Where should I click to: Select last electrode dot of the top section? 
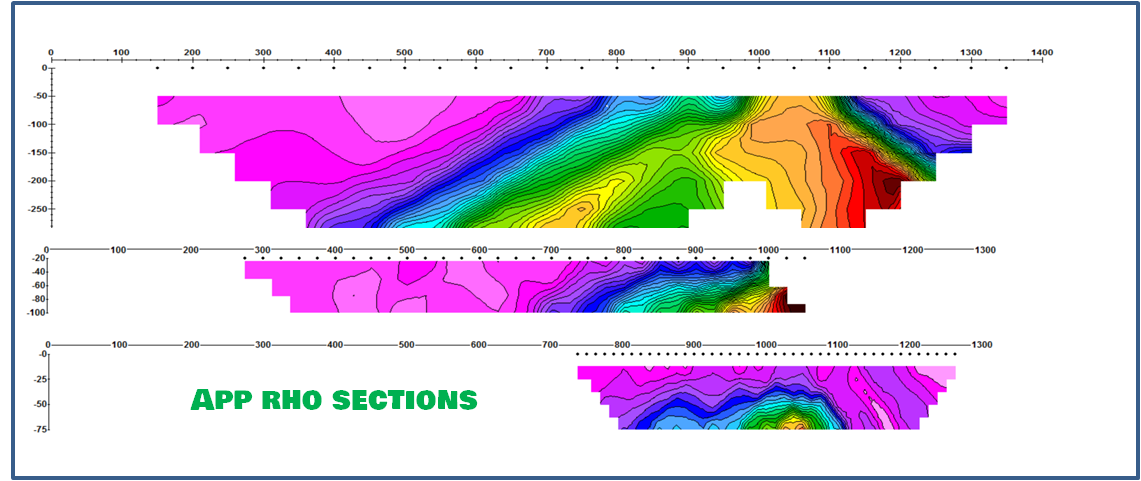tap(1006, 69)
